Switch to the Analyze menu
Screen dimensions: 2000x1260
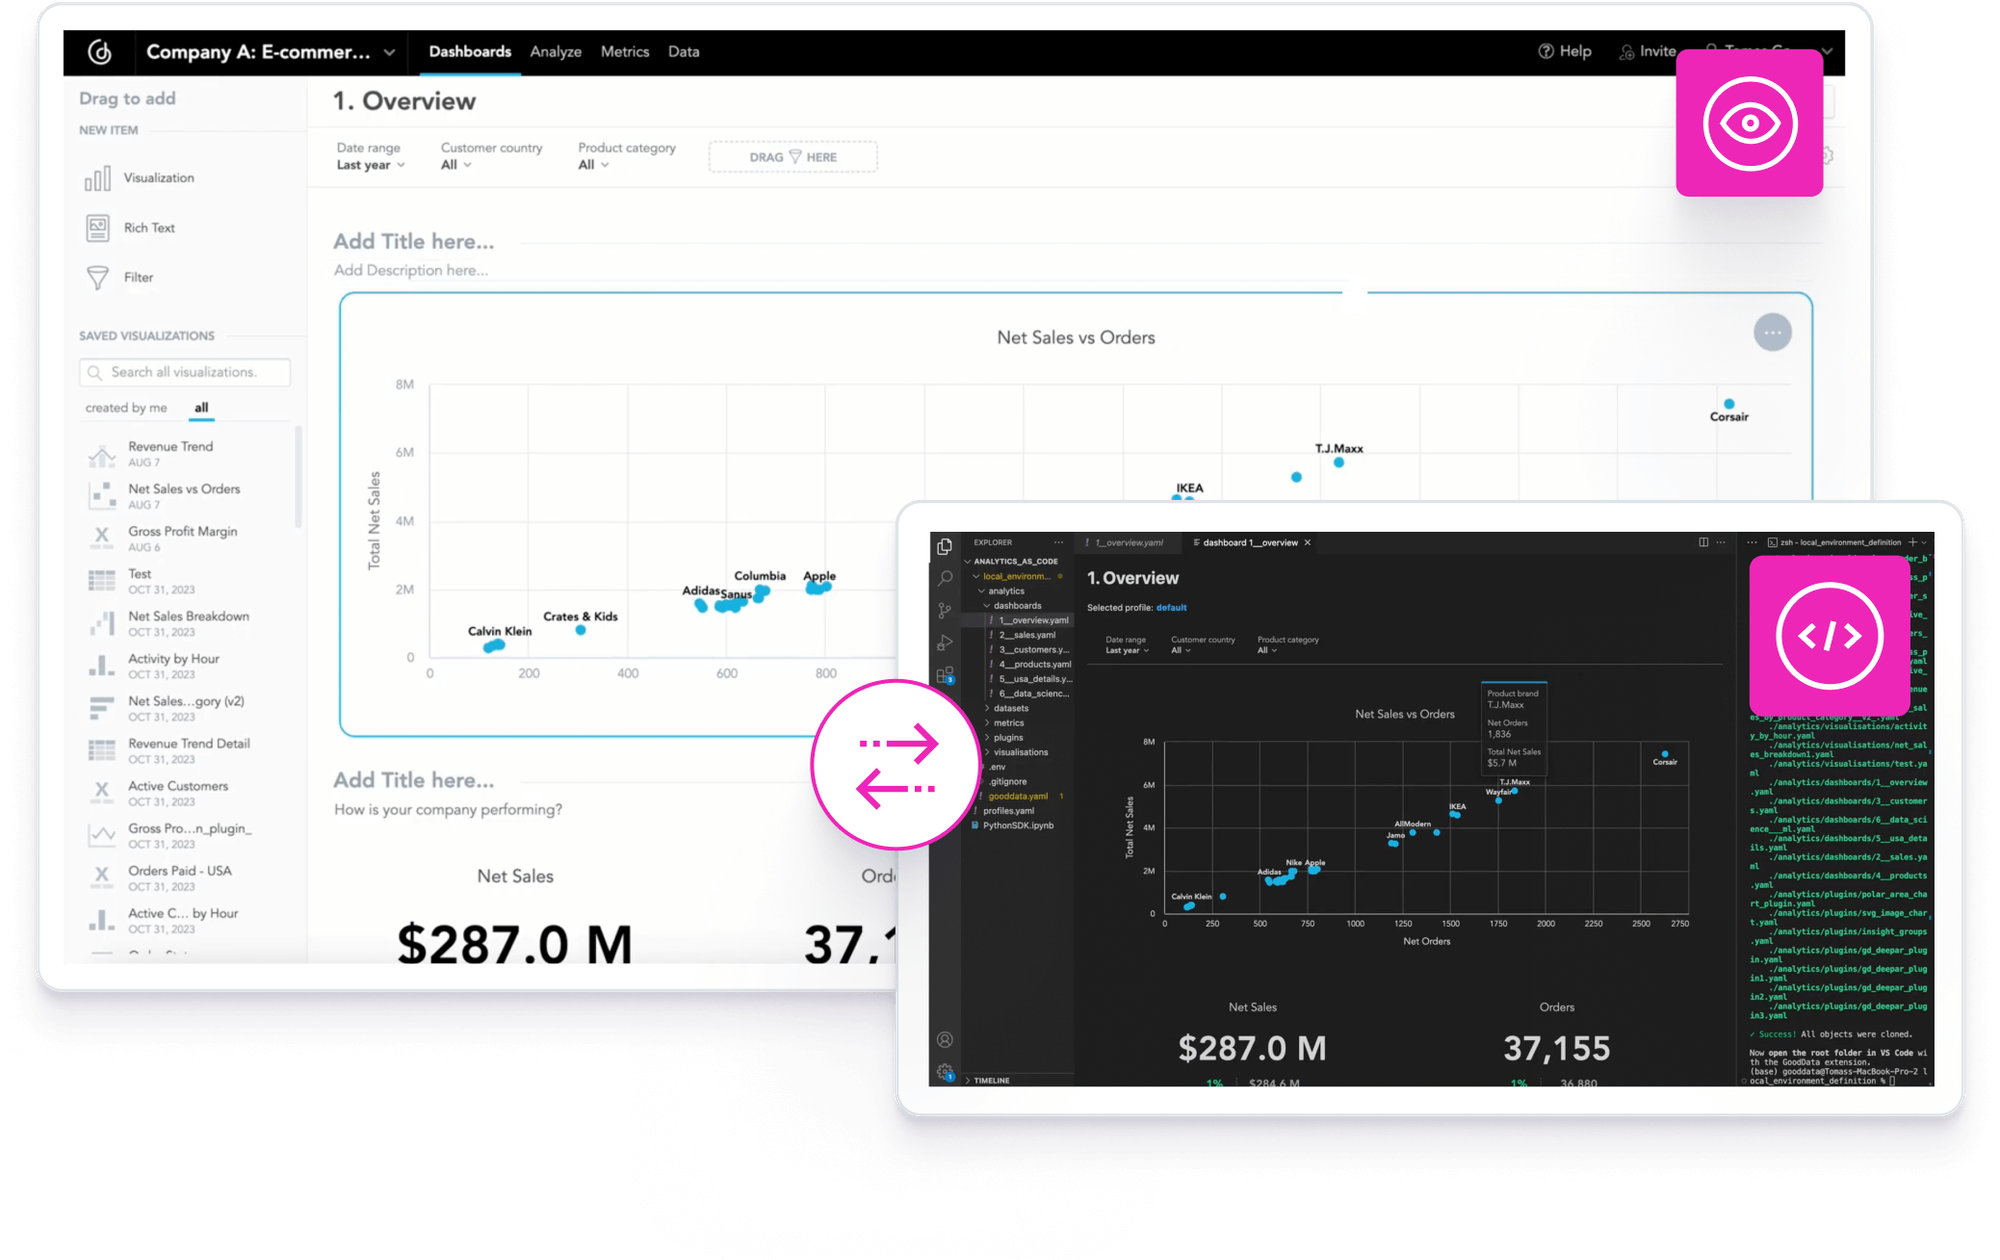[x=556, y=51]
